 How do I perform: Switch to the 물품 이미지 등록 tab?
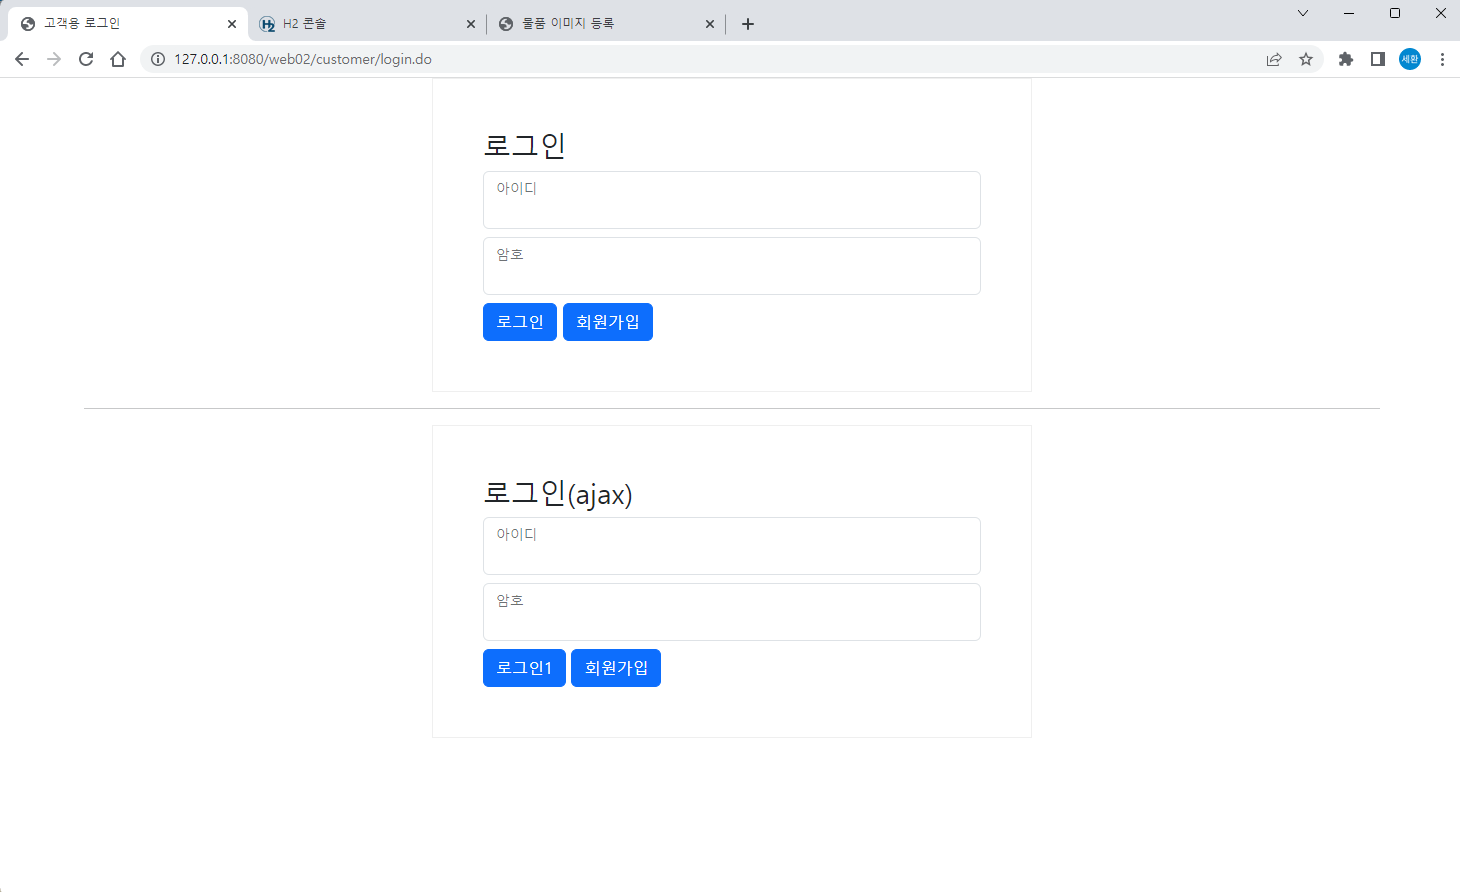(605, 24)
